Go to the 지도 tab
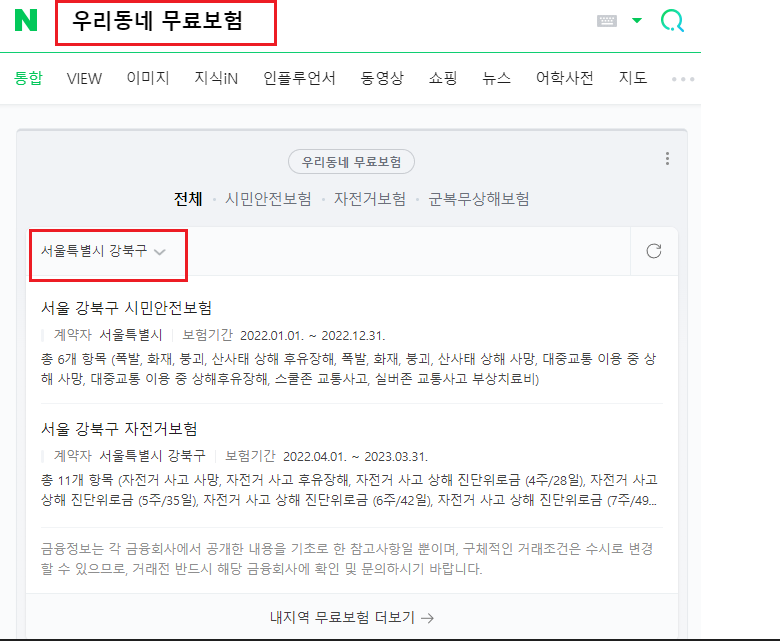780x641 pixels. (x=632, y=78)
